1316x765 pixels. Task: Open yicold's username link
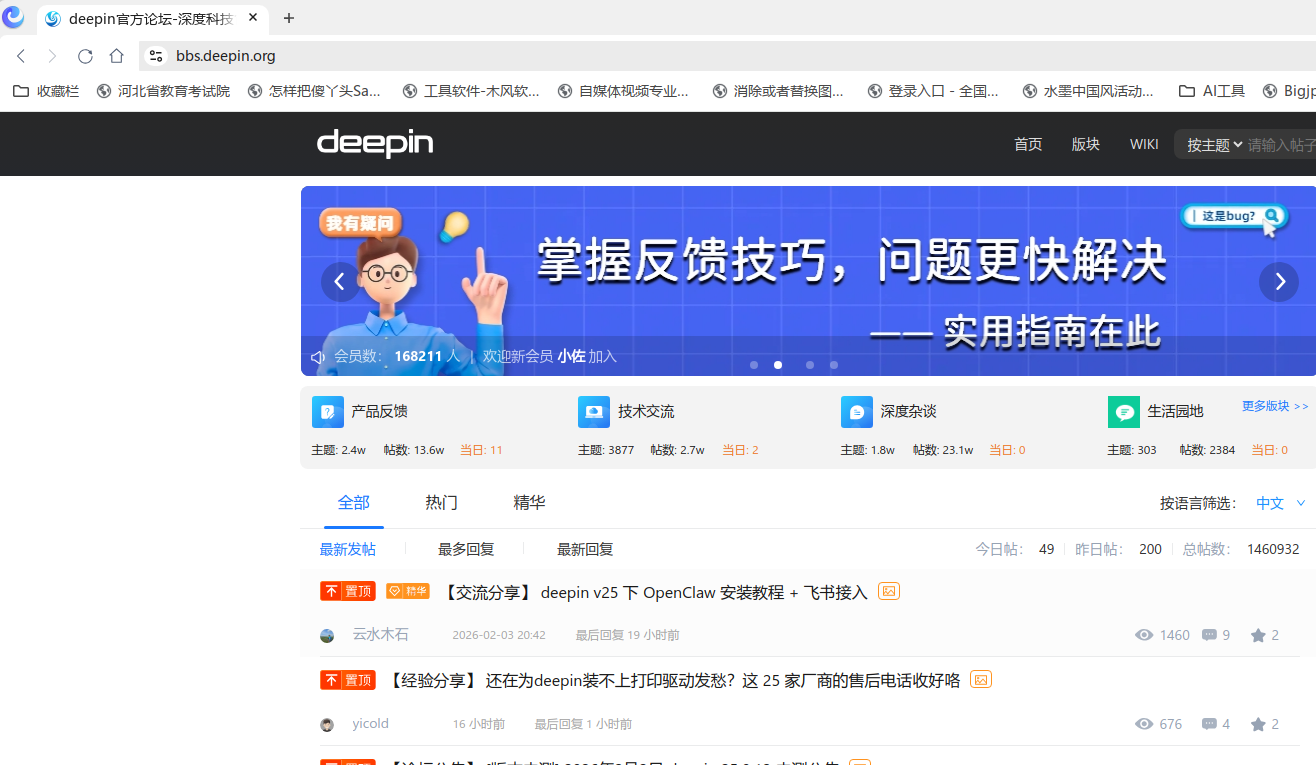(x=371, y=724)
